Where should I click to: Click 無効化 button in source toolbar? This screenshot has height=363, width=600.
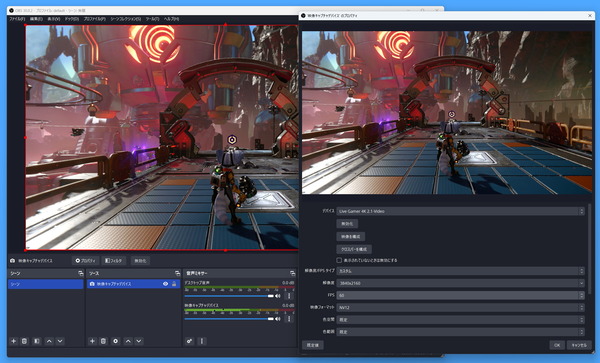pos(140,261)
